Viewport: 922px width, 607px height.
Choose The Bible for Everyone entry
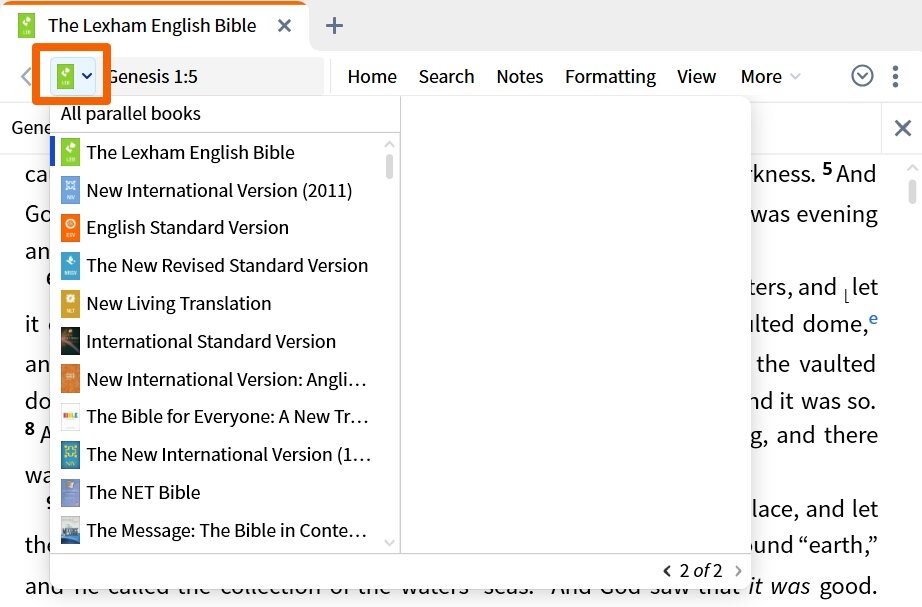pos(218,416)
